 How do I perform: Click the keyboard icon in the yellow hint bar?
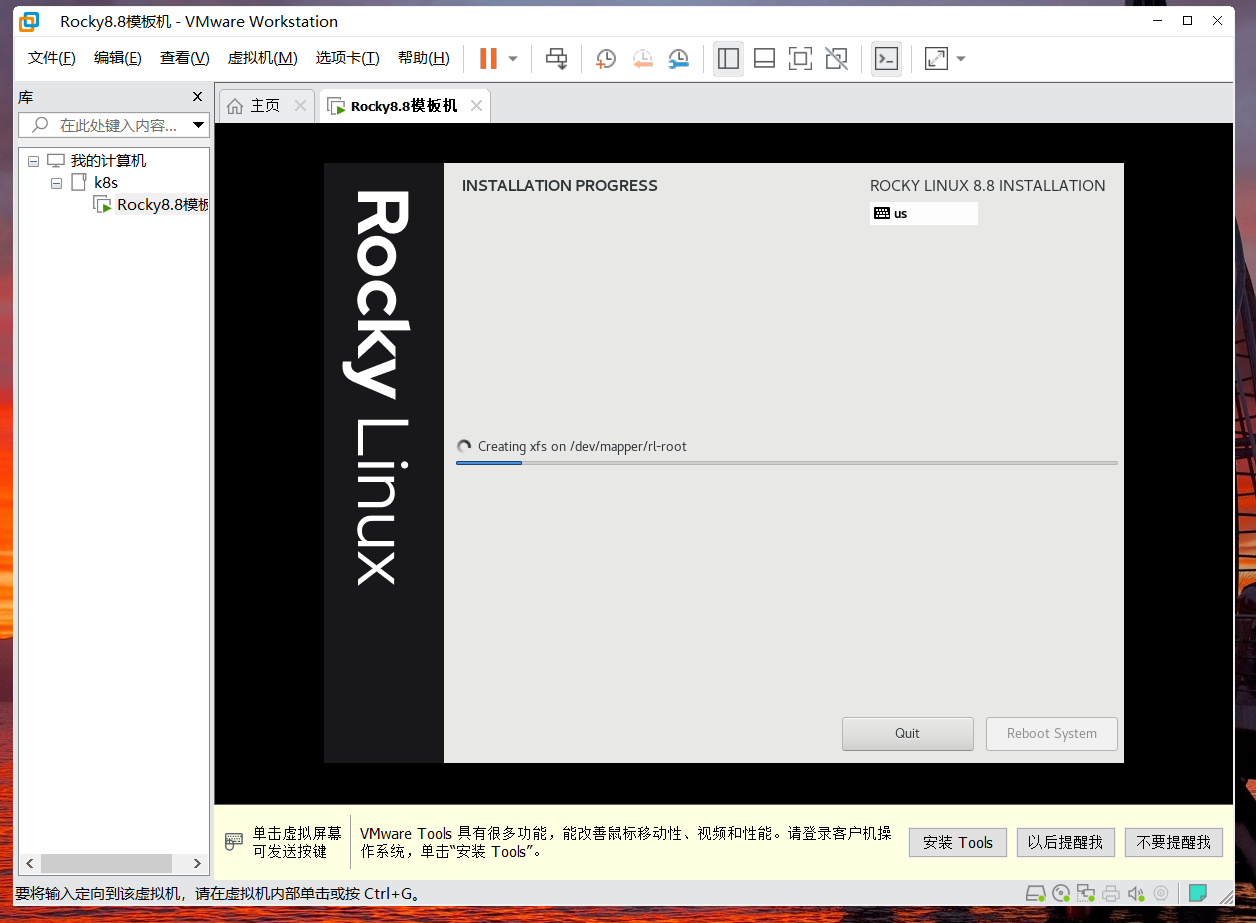tap(234, 841)
